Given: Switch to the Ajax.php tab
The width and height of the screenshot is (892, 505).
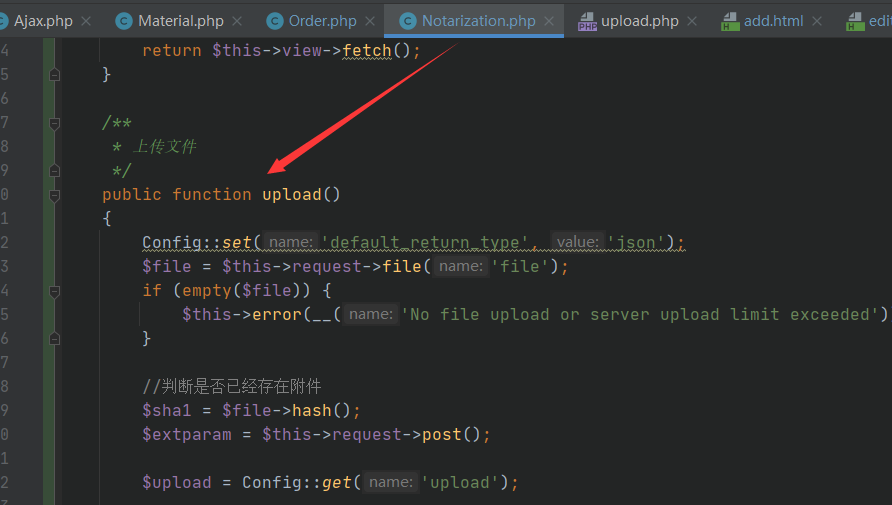Looking at the screenshot, I should tap(43, 21).
